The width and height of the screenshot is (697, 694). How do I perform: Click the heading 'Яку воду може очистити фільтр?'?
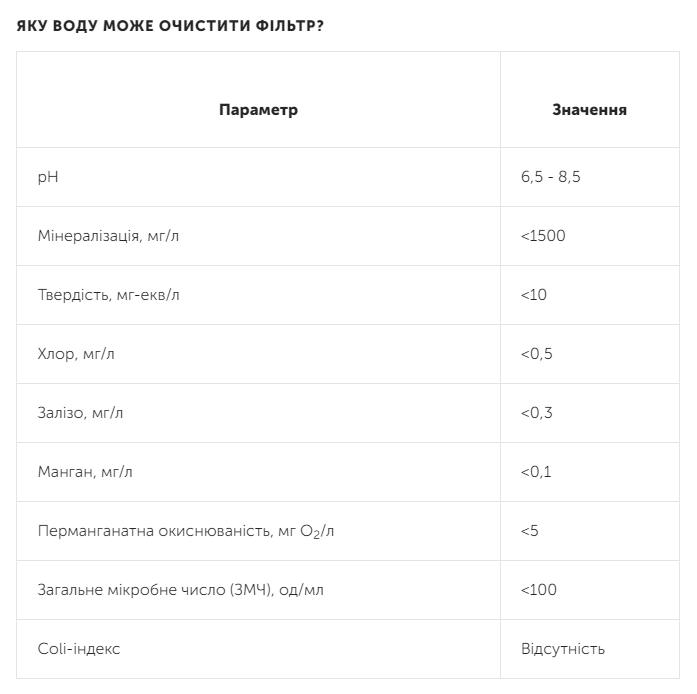pos(170,24)
